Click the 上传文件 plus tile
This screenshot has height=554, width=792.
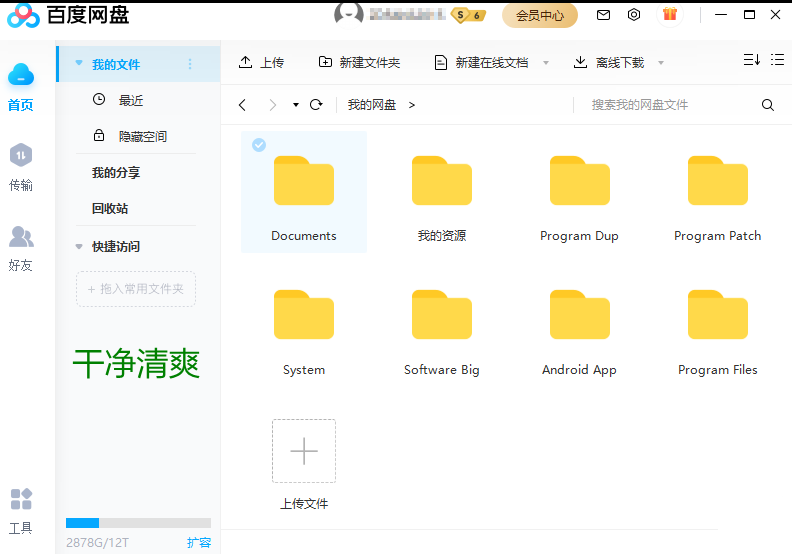[304, 451]
